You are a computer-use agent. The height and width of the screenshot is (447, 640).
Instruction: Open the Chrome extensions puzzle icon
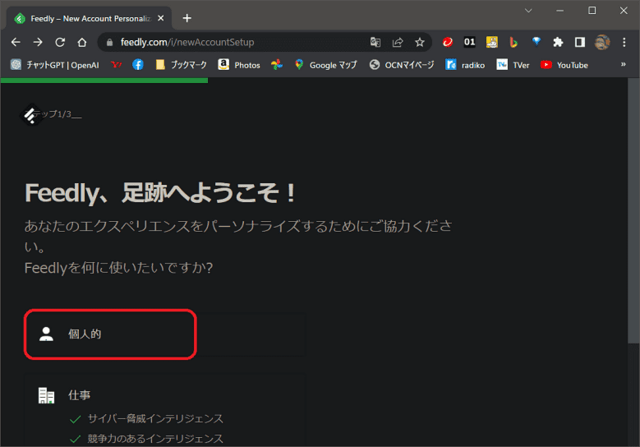[x=558, y=42]
